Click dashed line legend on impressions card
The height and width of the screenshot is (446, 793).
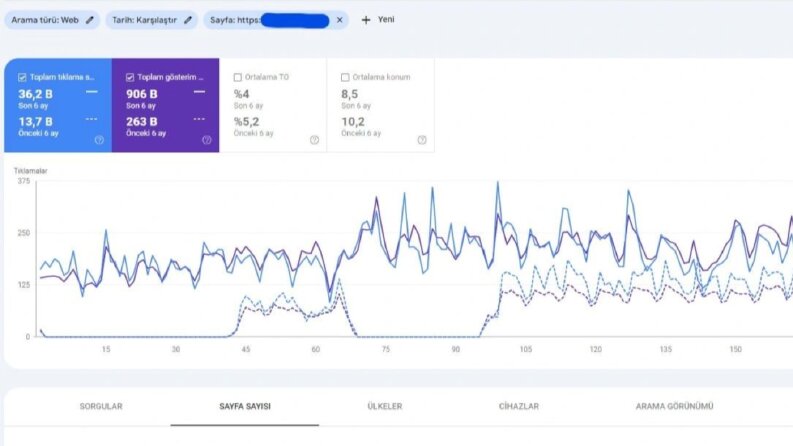[x=199, y=119]
